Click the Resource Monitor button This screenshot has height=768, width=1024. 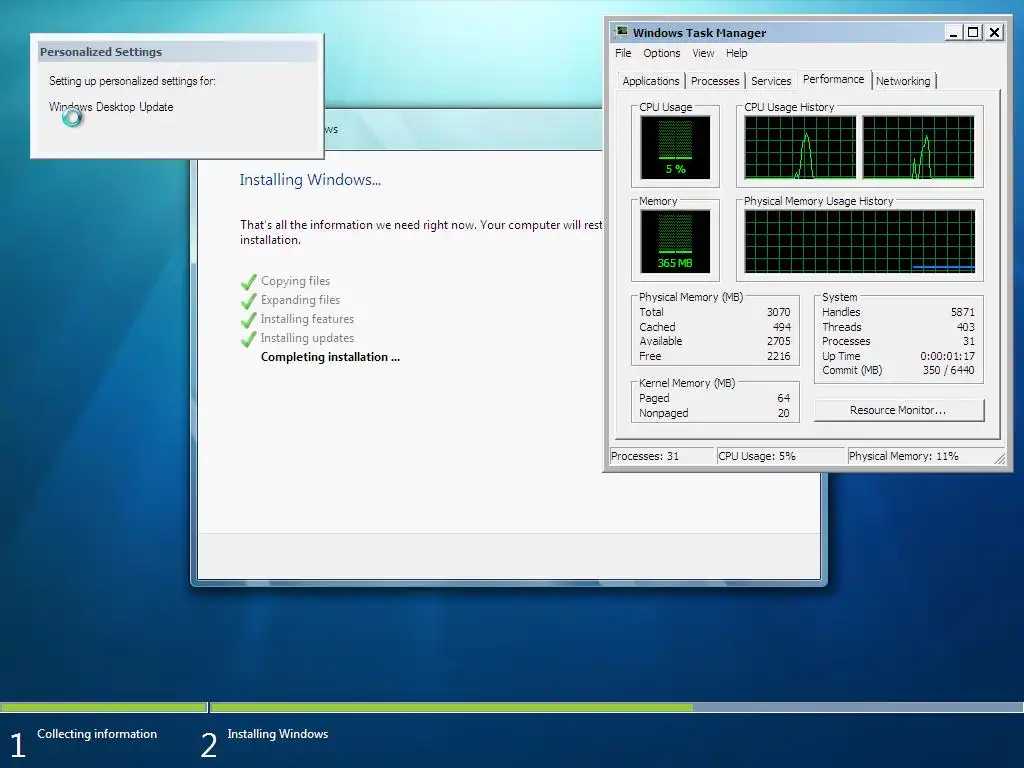coord(899,410)
